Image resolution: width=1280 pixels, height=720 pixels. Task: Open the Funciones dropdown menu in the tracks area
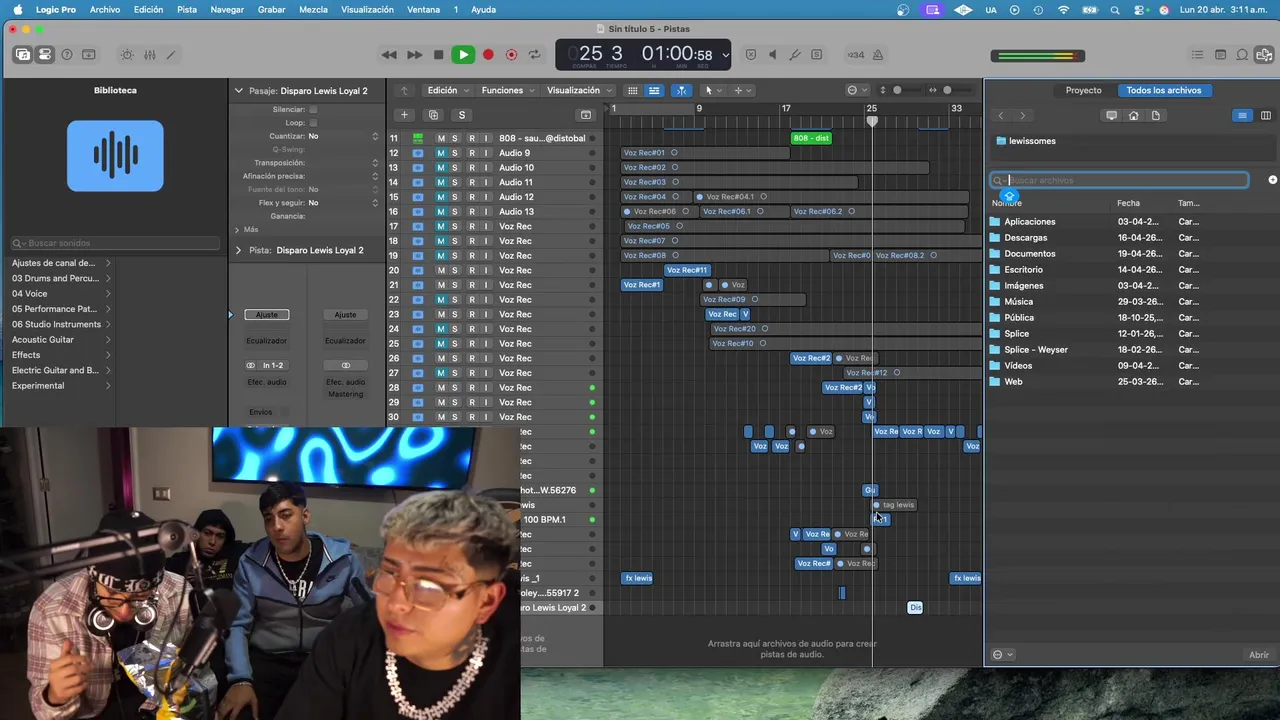tap(508, 90)
